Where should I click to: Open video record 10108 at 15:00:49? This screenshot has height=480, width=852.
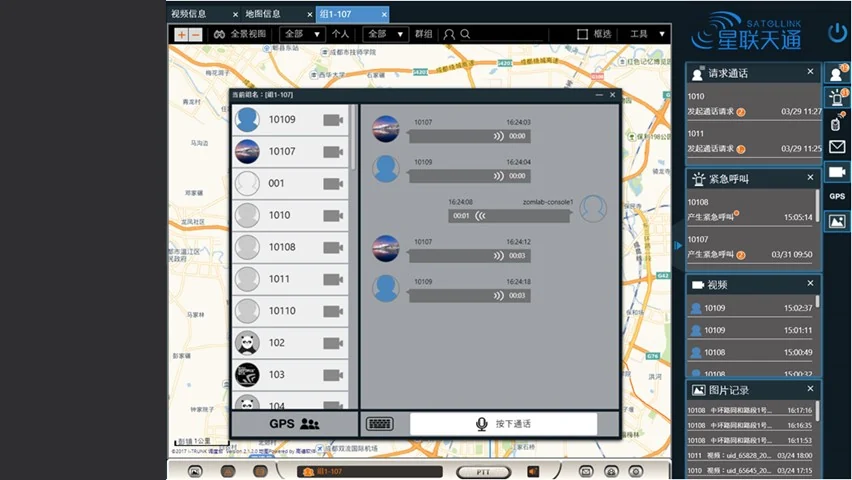point(750,352)
